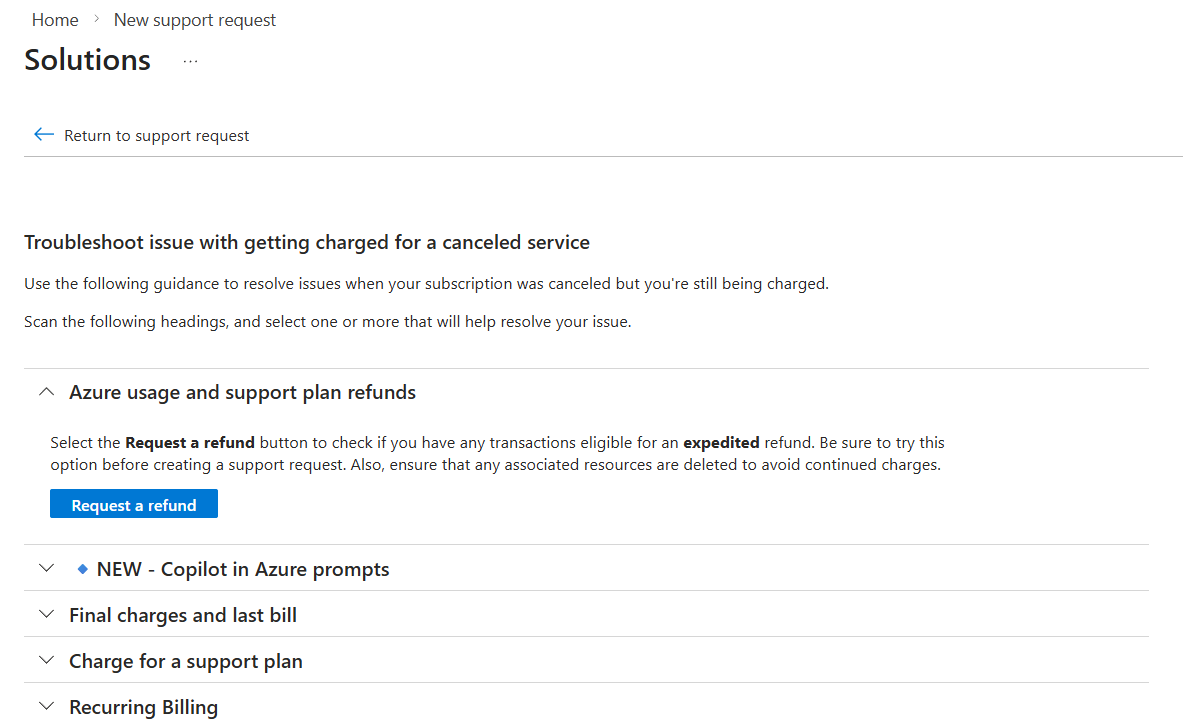Click the back arrow icon

43,135
